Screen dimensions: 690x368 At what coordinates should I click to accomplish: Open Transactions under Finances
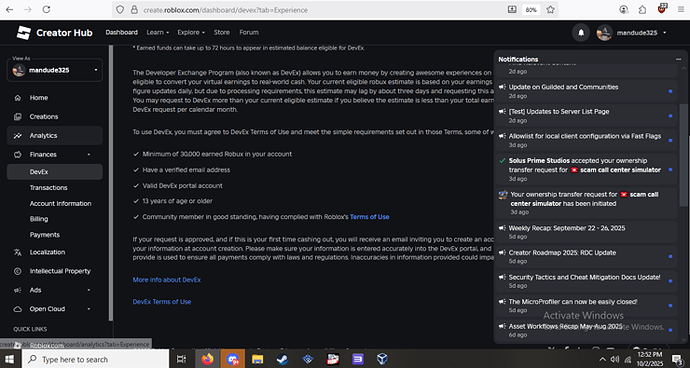pos(48,188)
